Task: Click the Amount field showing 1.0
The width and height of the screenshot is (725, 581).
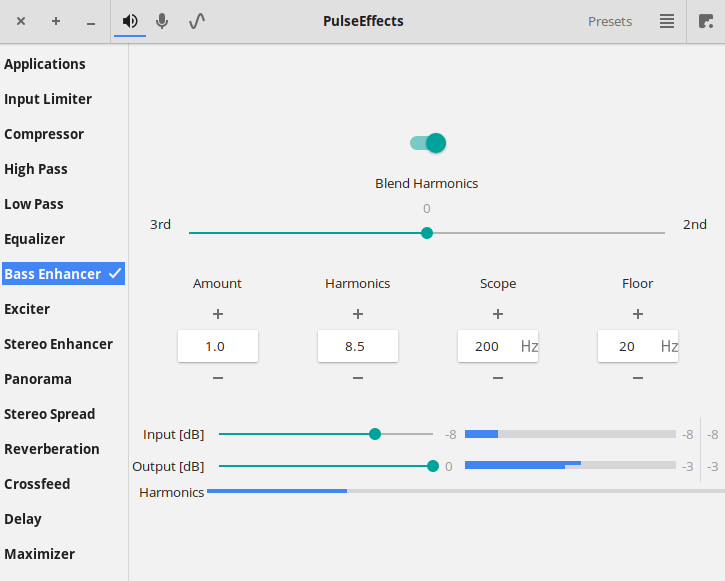Action: pos(218,346)
